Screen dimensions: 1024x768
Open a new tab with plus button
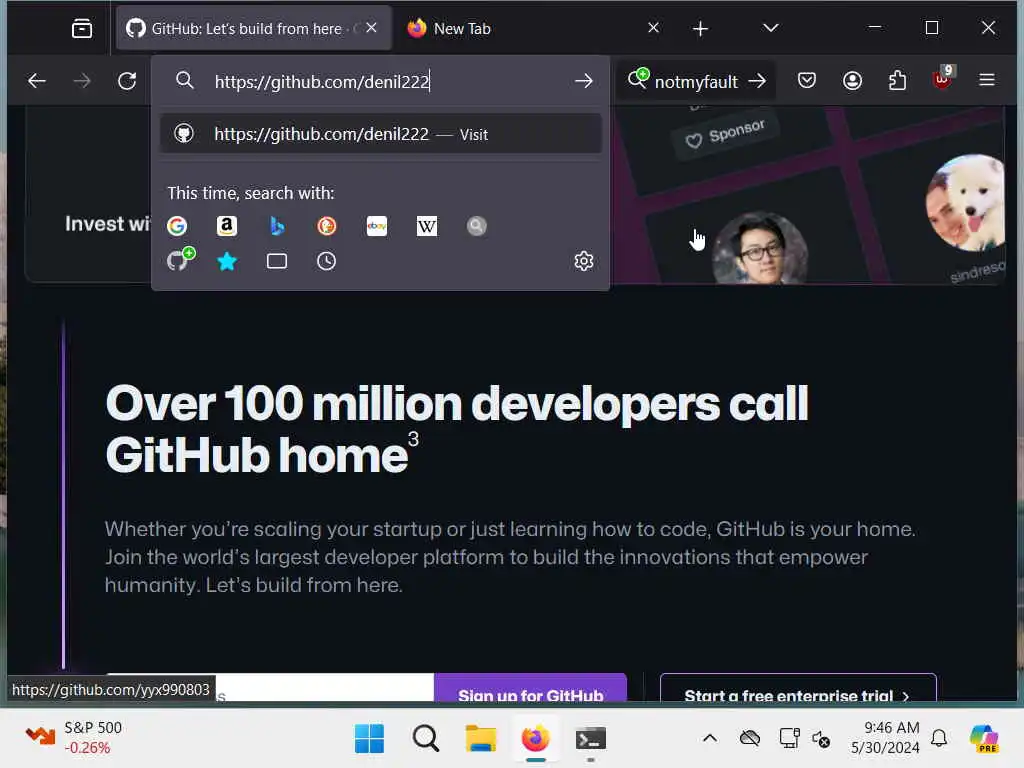click(x=700, y=29)
